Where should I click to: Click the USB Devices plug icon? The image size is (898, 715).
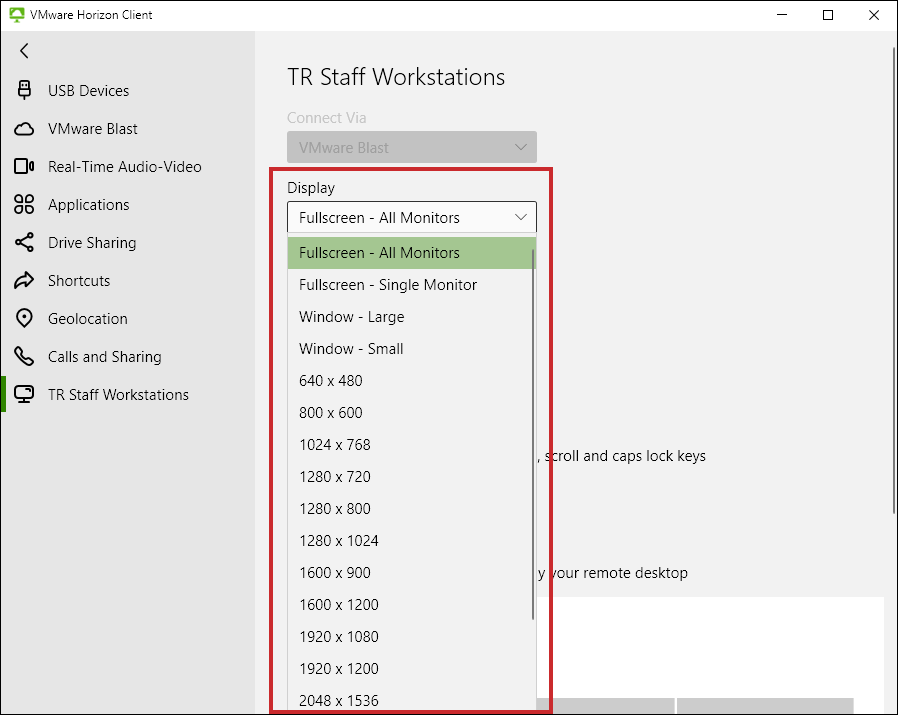pyautogui.click(x=24, y=91)
